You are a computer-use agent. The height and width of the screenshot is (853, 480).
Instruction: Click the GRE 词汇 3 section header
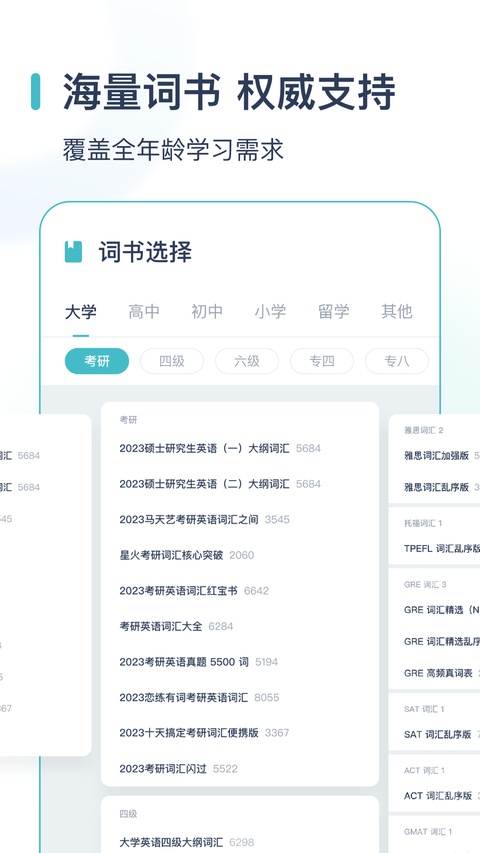425,585
